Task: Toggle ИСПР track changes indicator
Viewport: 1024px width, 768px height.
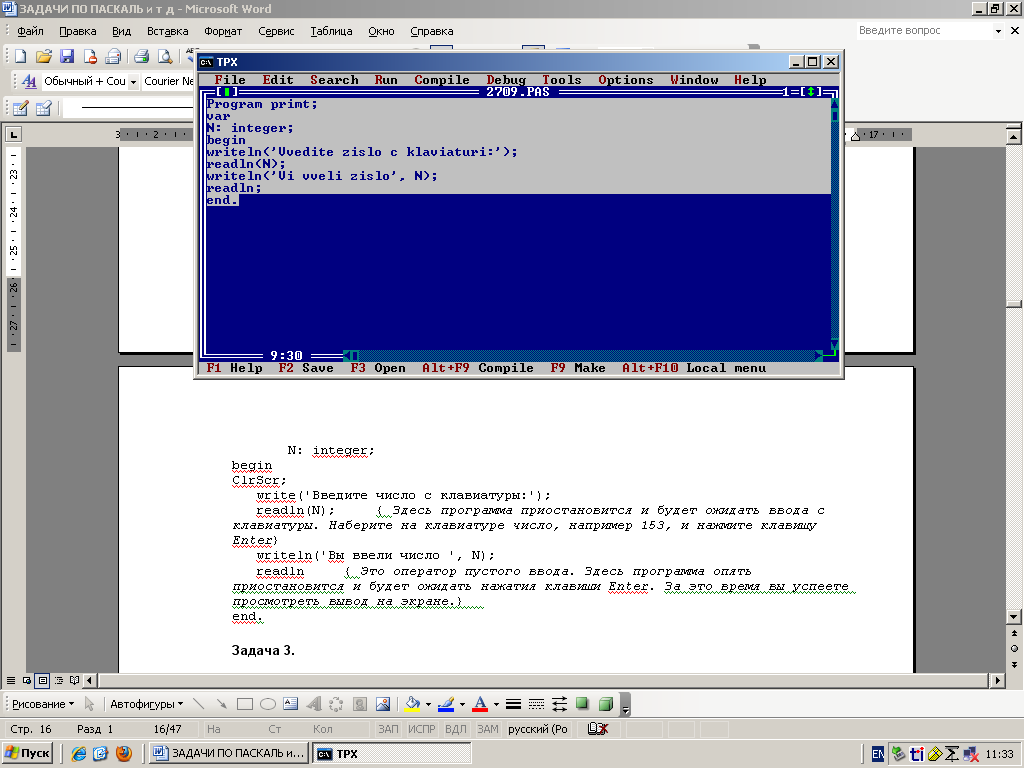Action: tap(421, 729)
